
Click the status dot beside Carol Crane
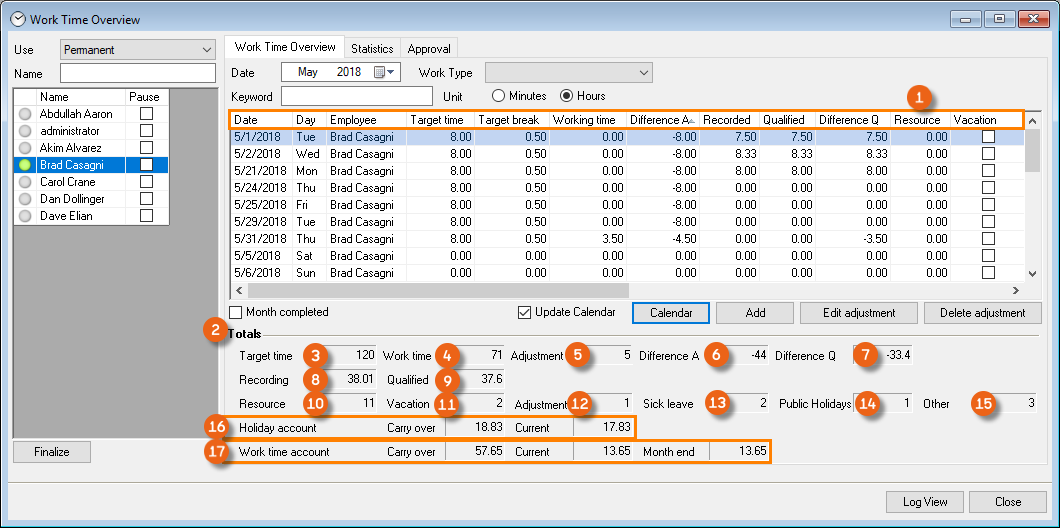tap(26, 182)
